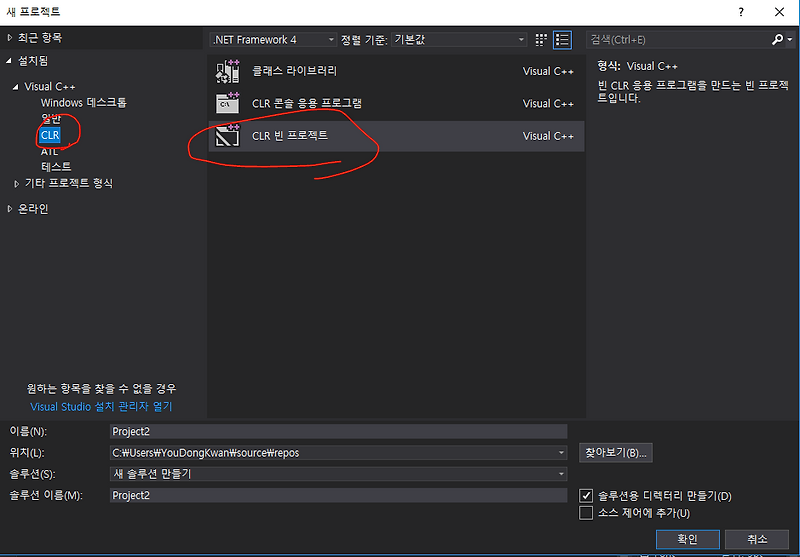Viewport: 800px width, 557px height.
Task: Switch to medium icons list view
Action: click(562, 40)
